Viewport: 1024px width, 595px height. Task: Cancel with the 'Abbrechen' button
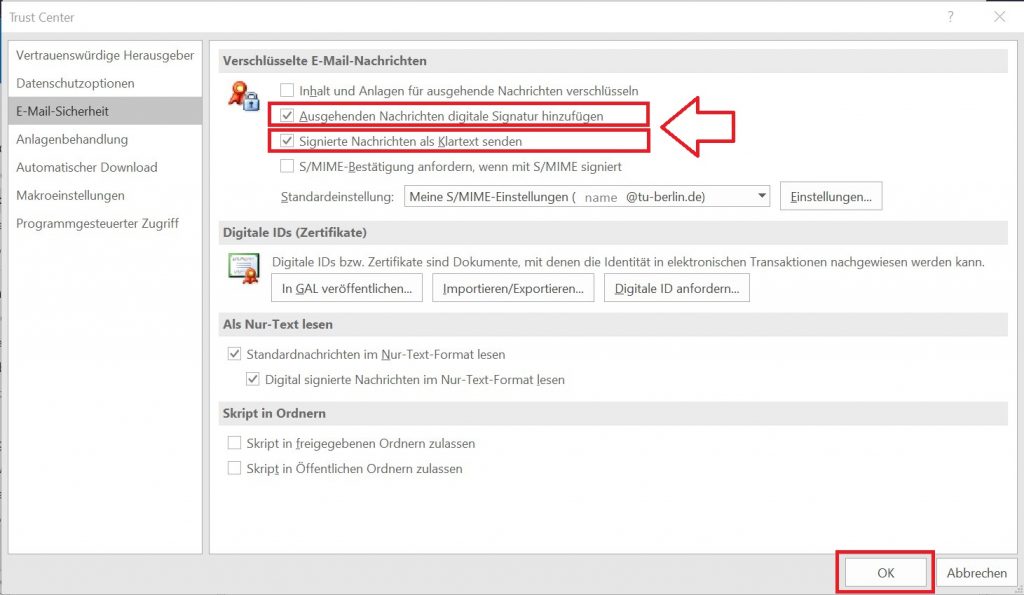tap(976, 573)
